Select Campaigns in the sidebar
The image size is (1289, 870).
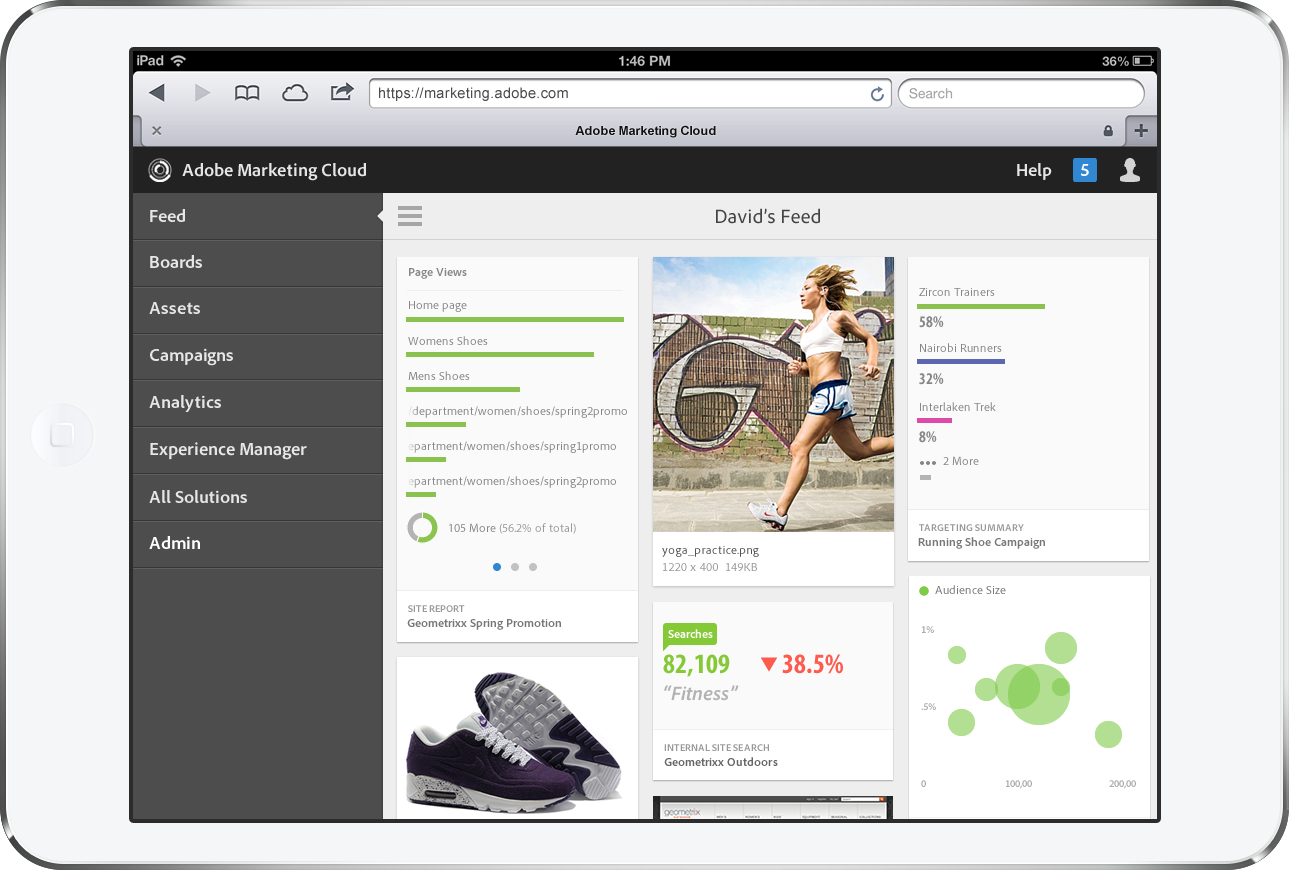coord(191,355)
